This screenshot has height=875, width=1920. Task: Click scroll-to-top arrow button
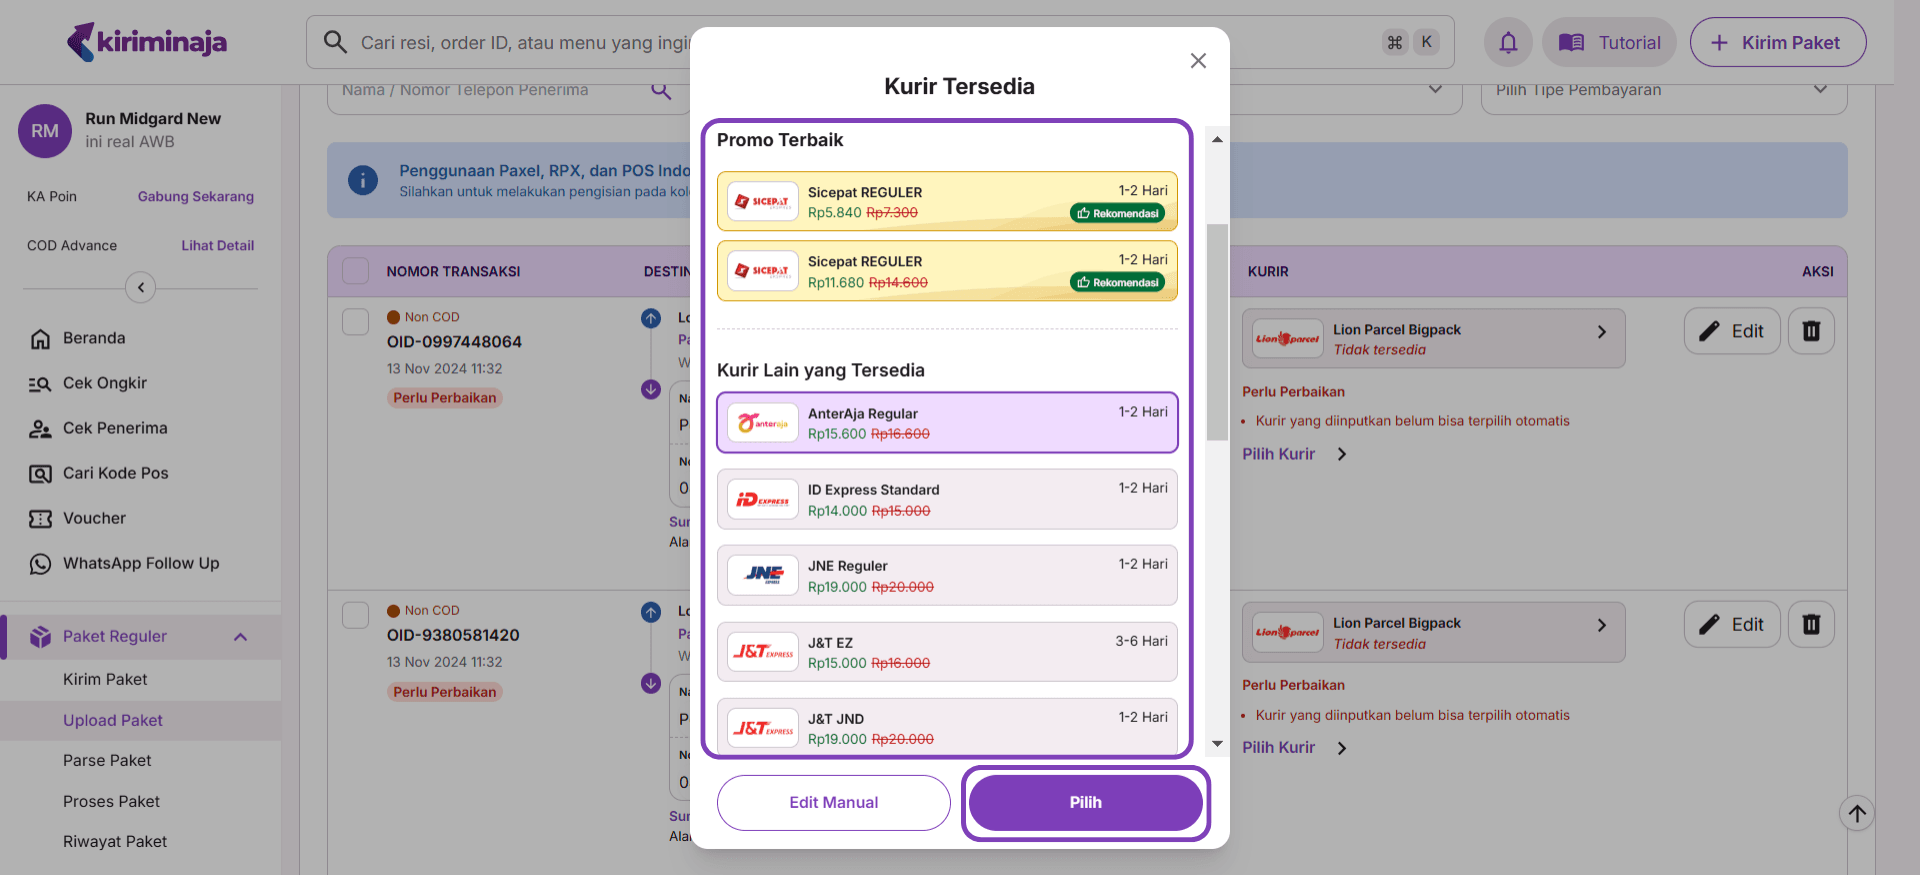click(1856, 813)
